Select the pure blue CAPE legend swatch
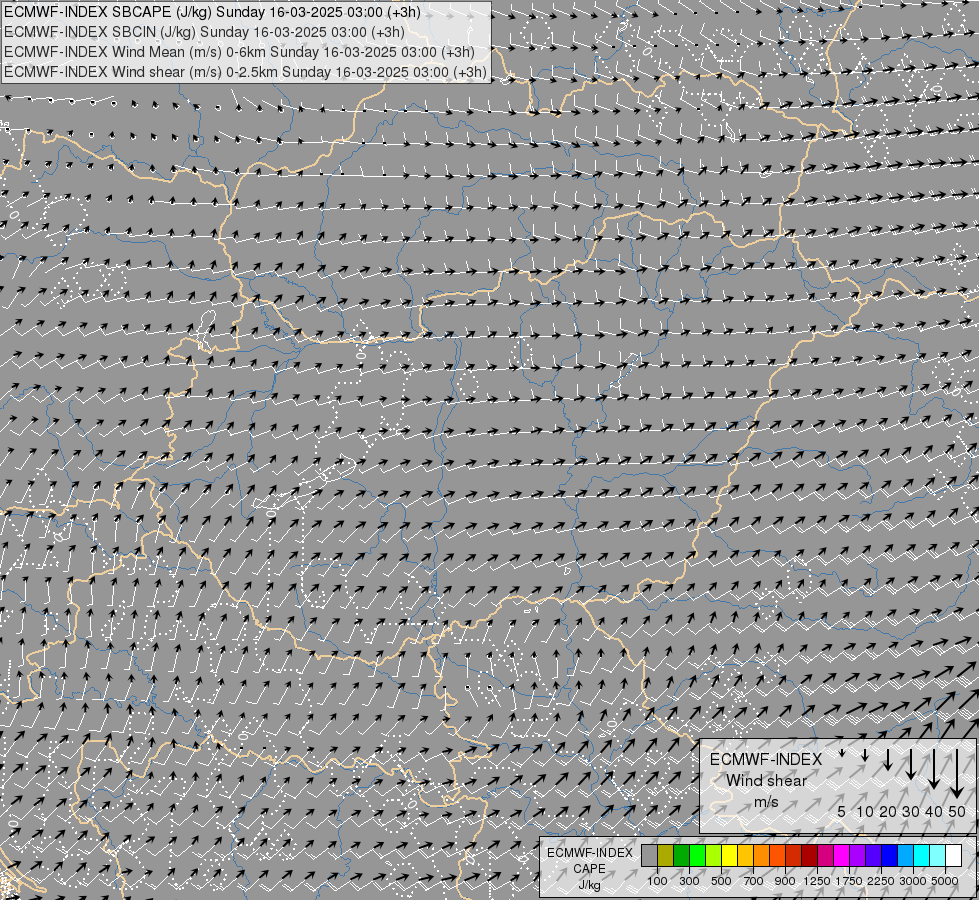 (890, 856)
